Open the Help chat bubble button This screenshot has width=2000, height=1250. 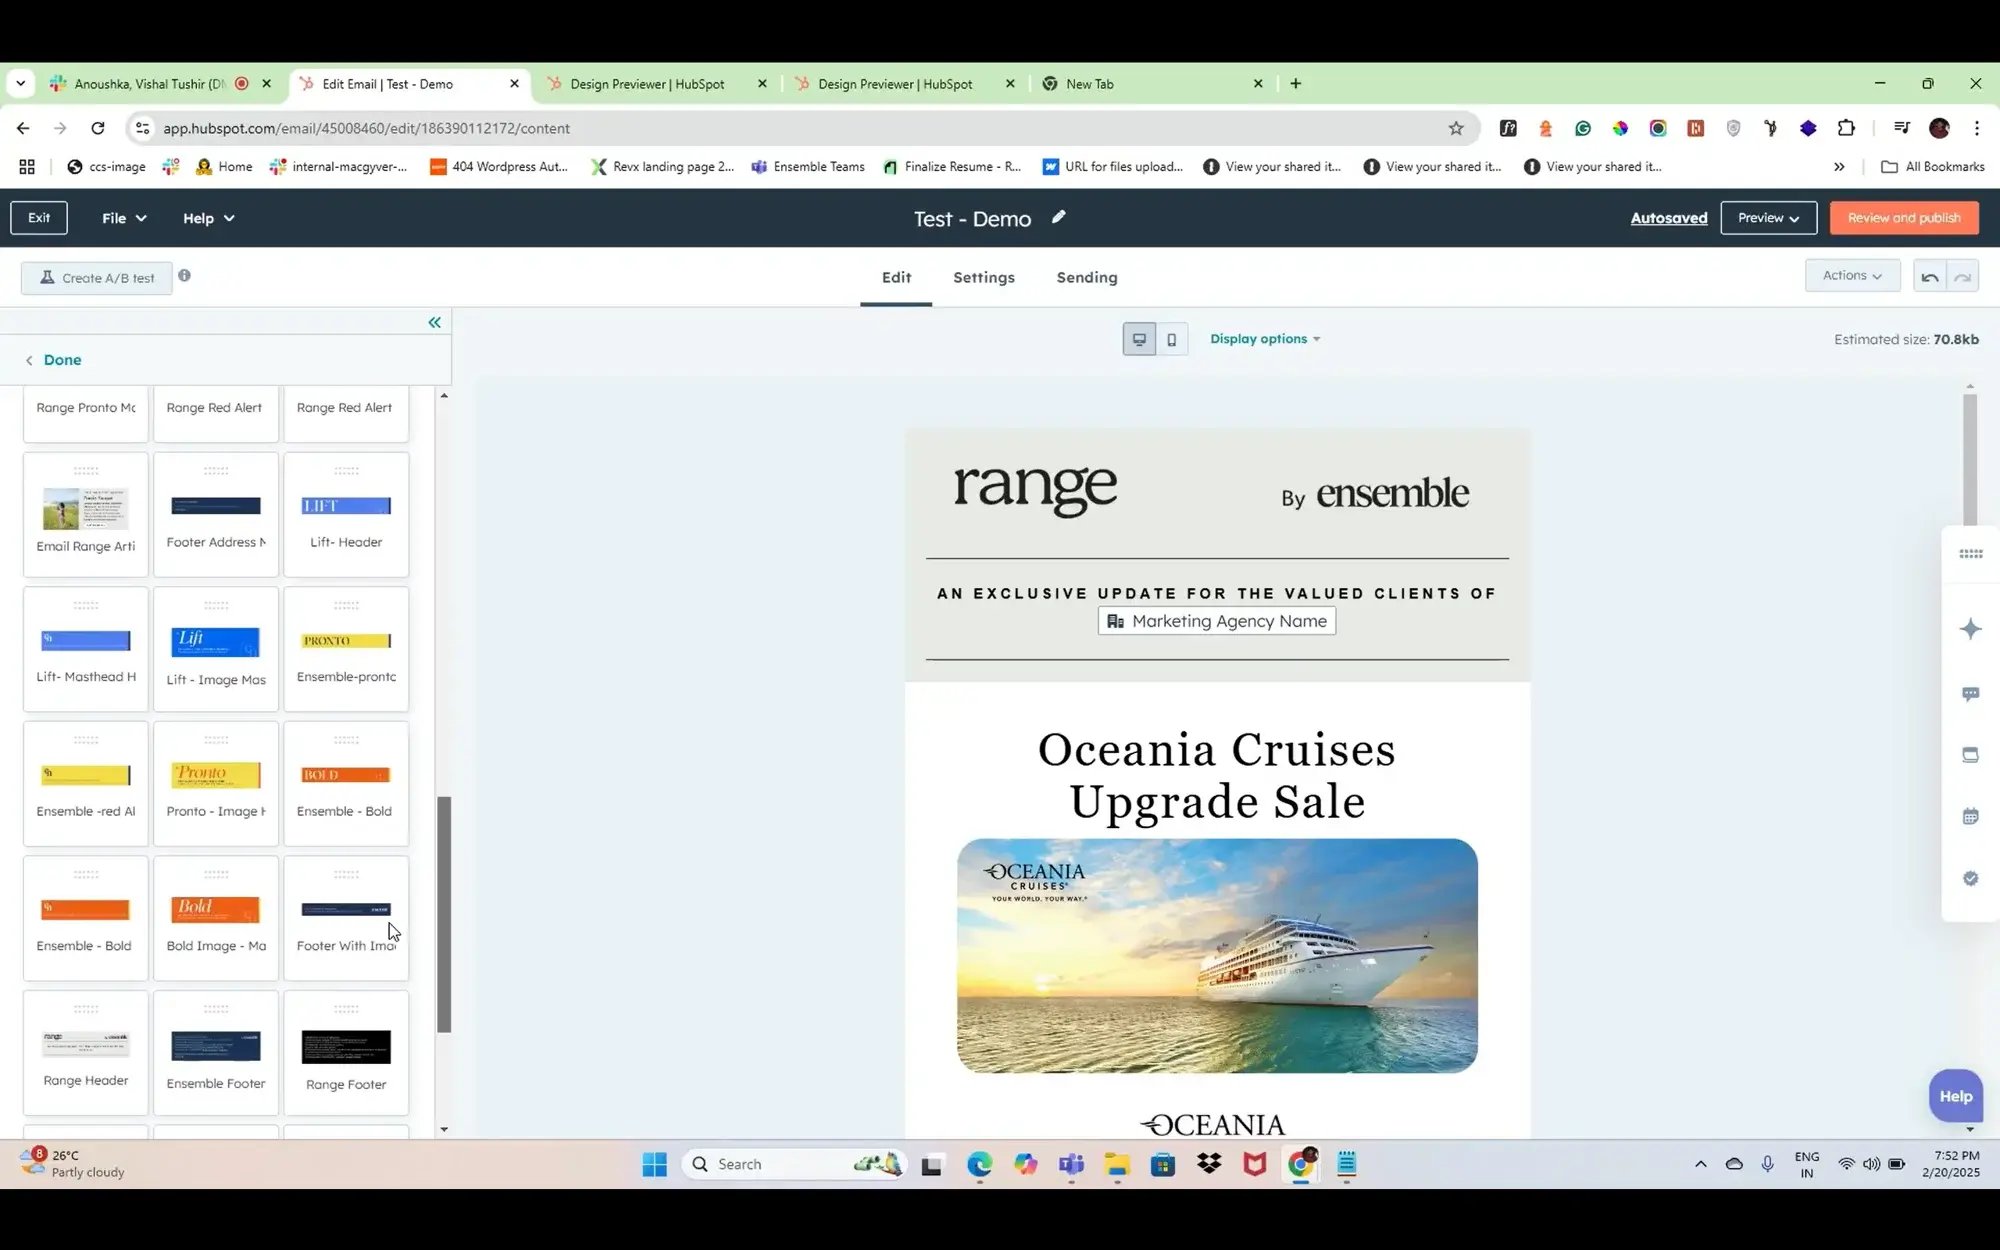tap(1955, 1096)
